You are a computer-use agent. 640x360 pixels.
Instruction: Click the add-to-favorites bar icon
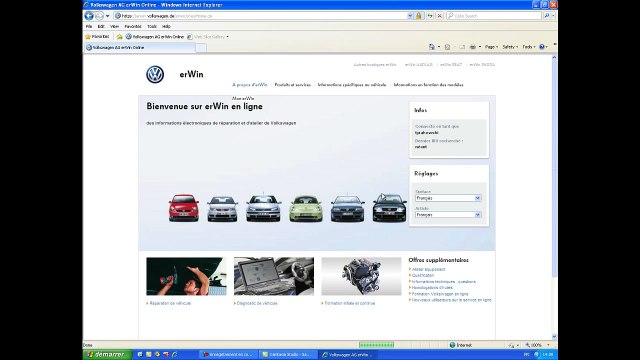click(120, 37)
